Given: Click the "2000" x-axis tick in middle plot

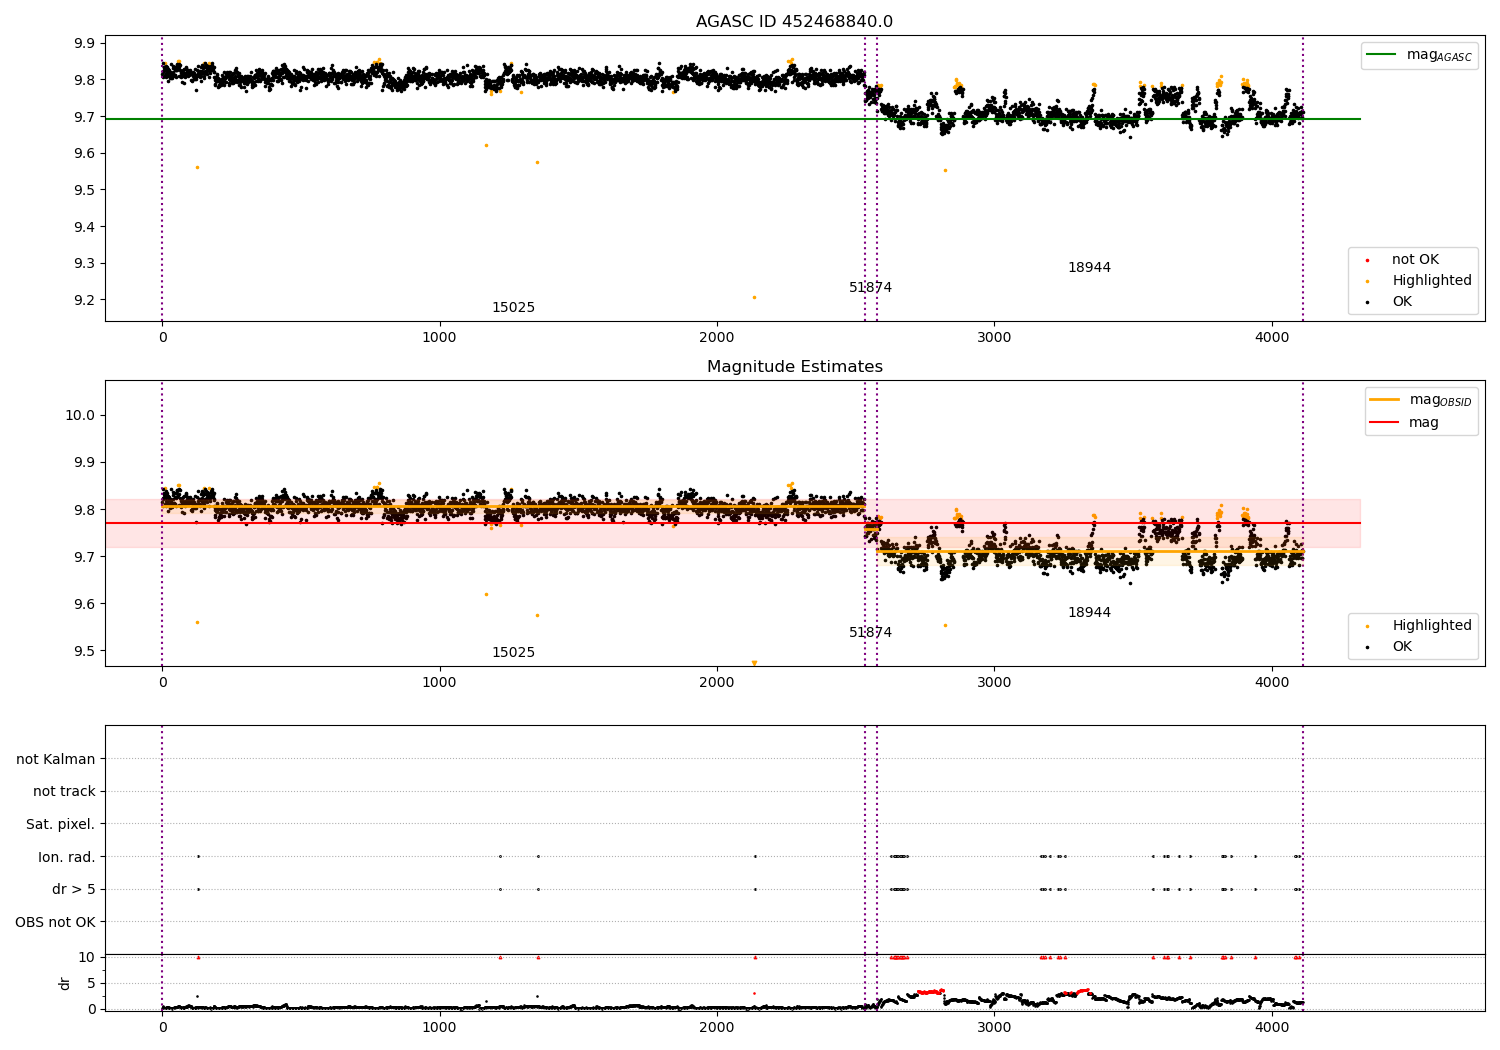Looking at the screenshot, I should pos(717,682).
